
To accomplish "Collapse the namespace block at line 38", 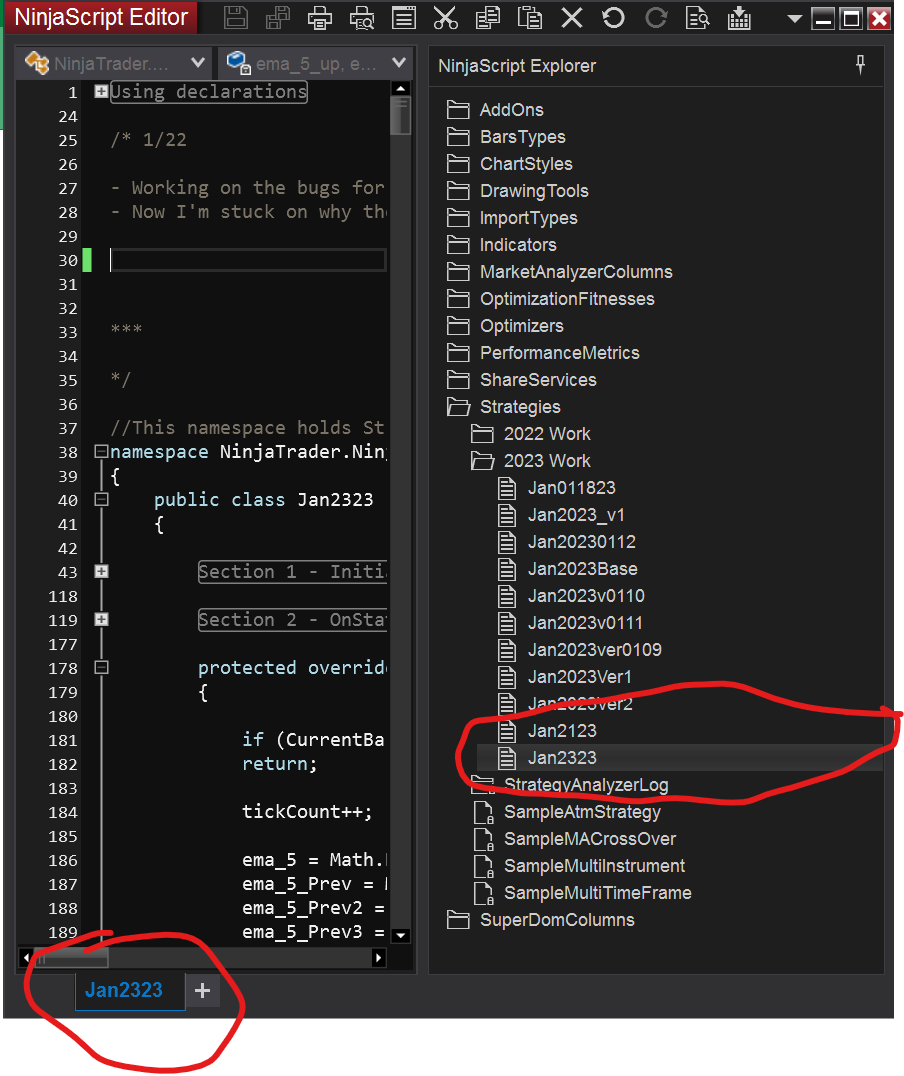I will click(x=101, y=452).
